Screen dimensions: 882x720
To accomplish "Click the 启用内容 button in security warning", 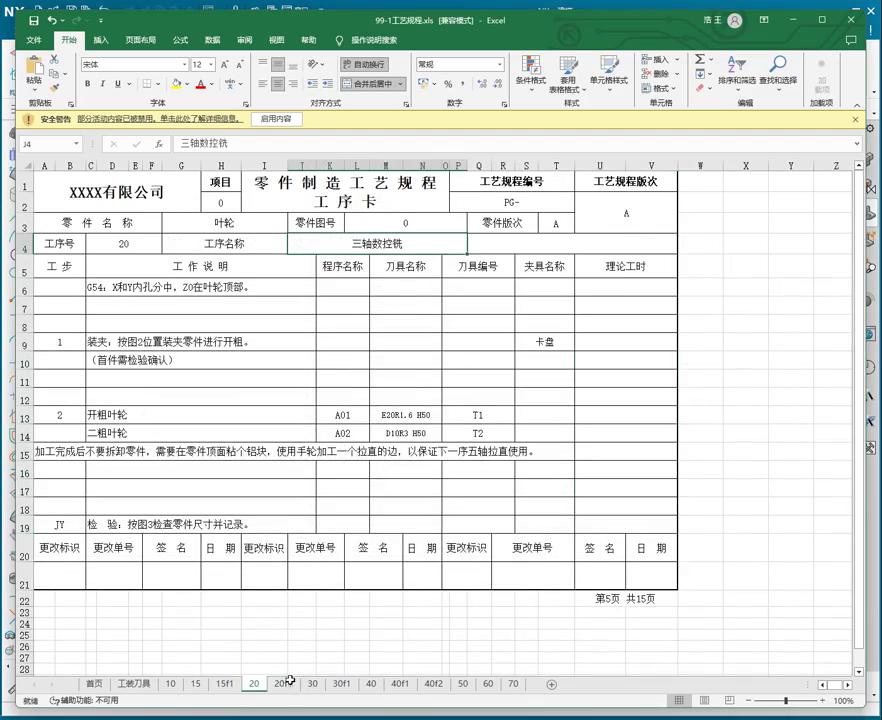I will (275, 118).
